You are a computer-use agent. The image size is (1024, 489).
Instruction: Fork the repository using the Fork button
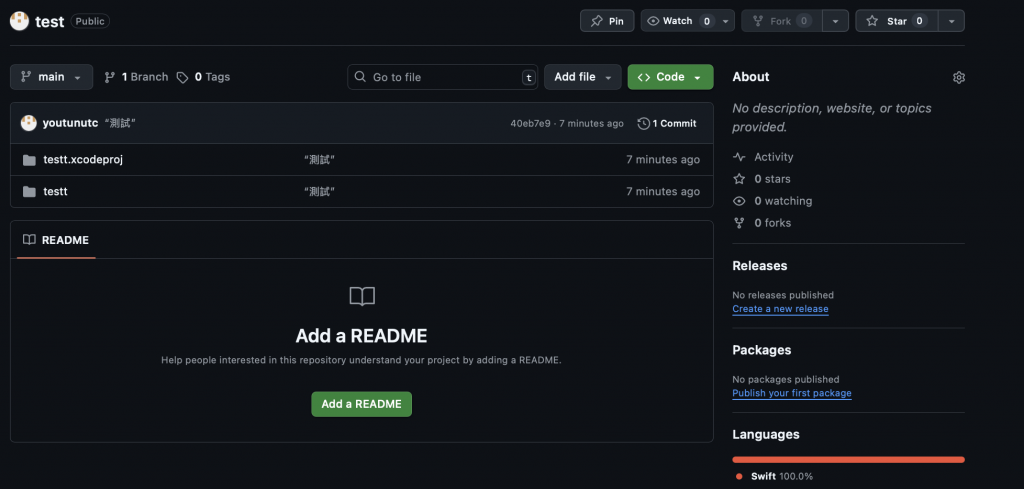tap(782, 21)
